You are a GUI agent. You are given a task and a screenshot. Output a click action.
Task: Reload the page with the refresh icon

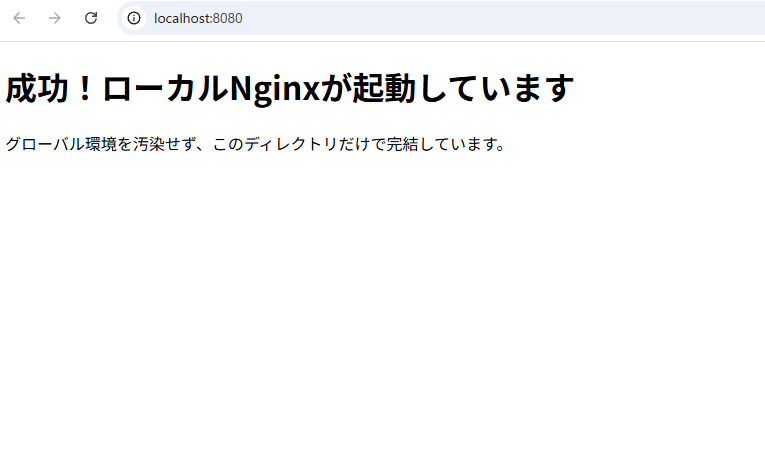[91, 18]
